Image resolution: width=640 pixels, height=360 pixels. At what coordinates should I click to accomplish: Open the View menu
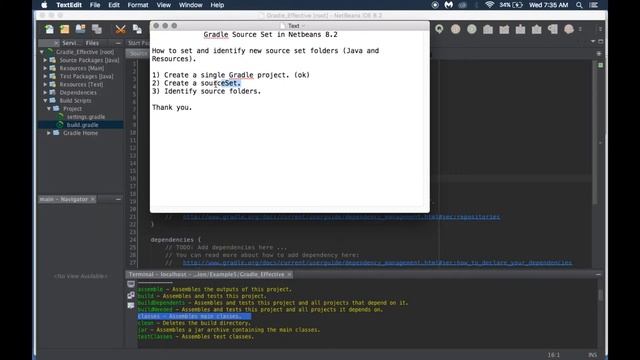pyautogui.click(x=164, y=5)
